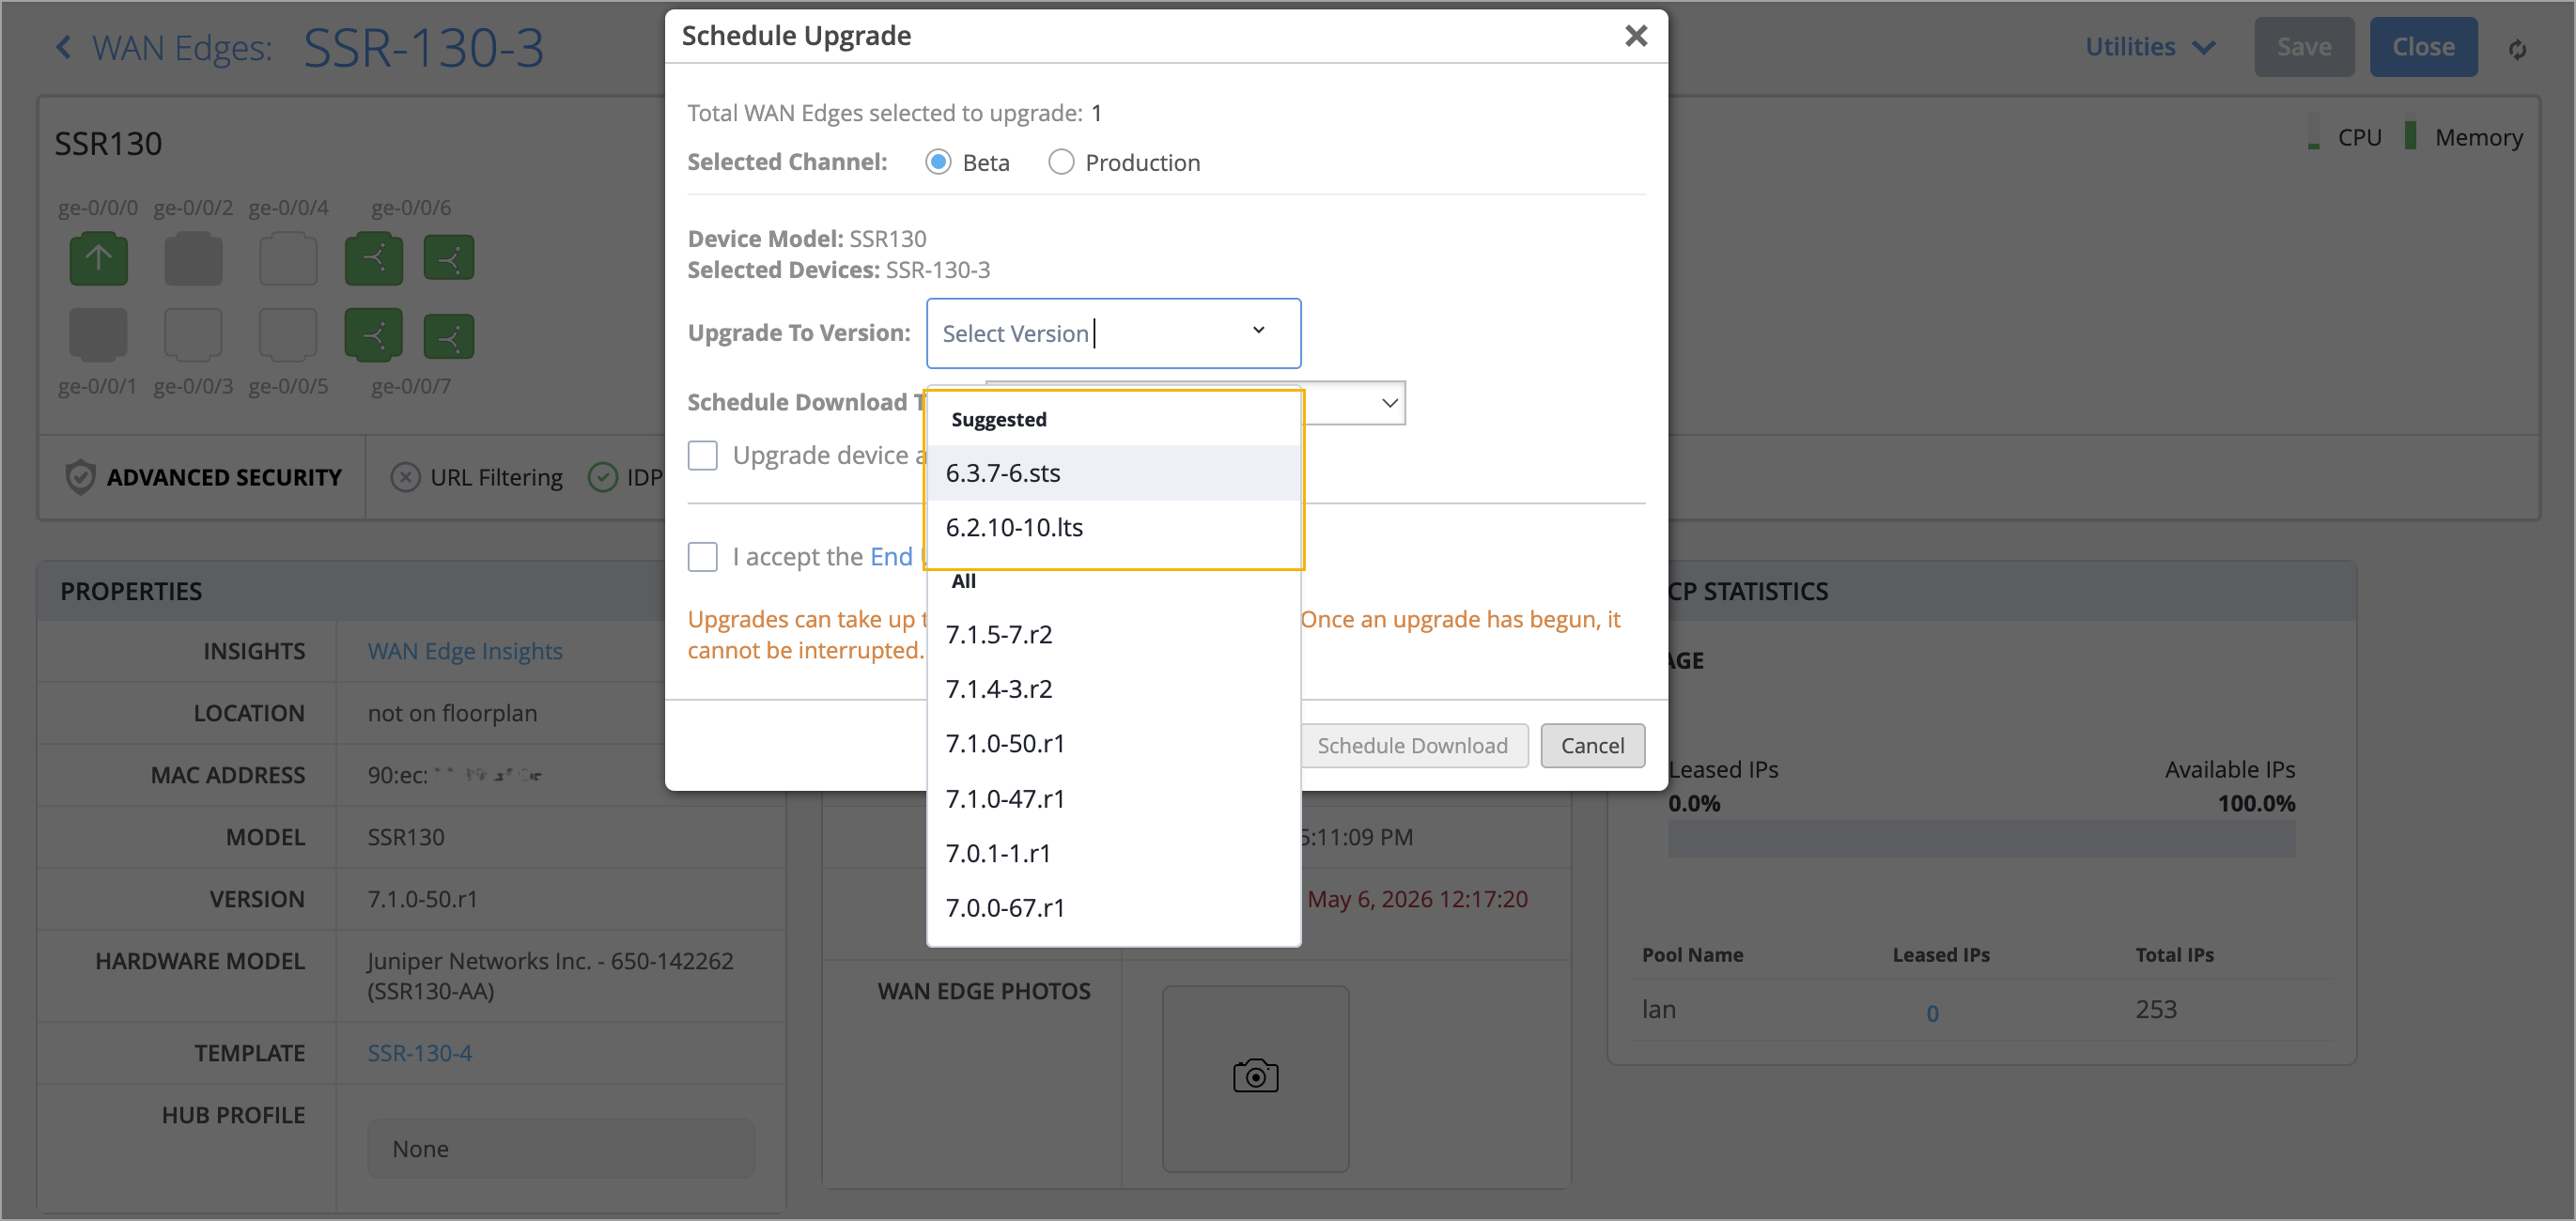Click the Version value 7.1.0-50.r1
The image size is (2576, 1221).
coord(422,899)
